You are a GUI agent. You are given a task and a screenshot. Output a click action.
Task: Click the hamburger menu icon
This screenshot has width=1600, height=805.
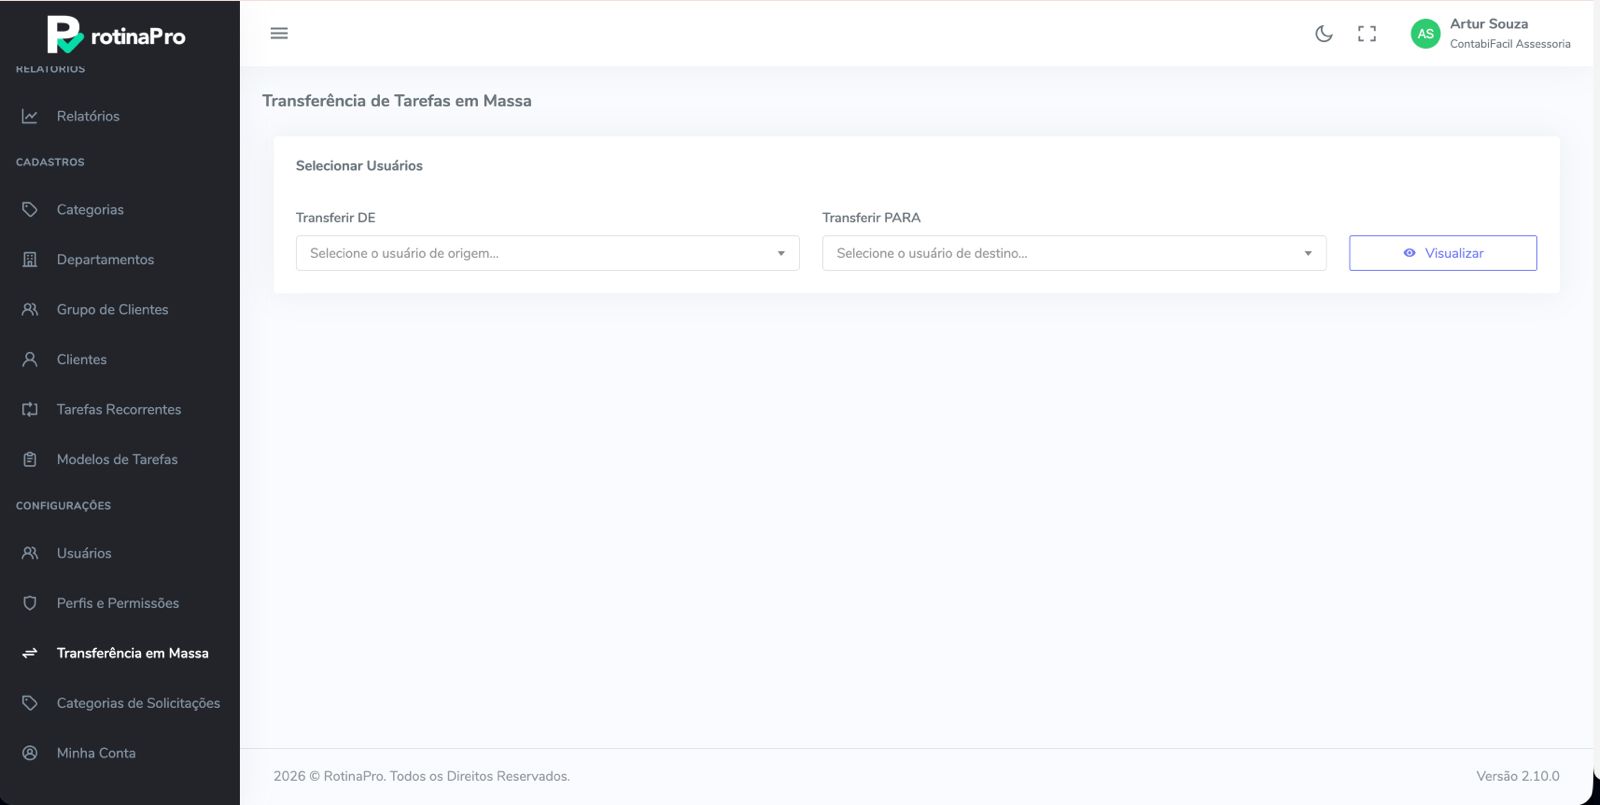pyautogui.click(x=279, y=33)
